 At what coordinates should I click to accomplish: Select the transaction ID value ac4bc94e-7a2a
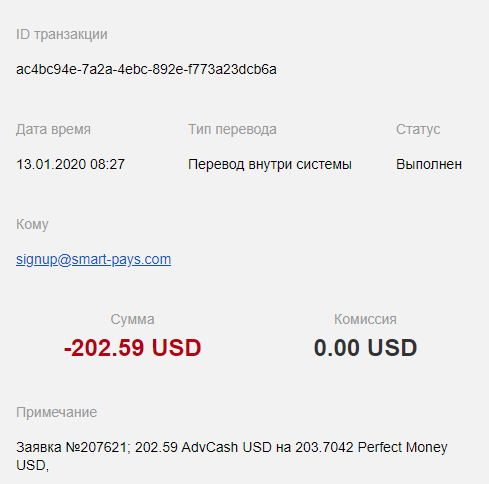pos(146,69)
